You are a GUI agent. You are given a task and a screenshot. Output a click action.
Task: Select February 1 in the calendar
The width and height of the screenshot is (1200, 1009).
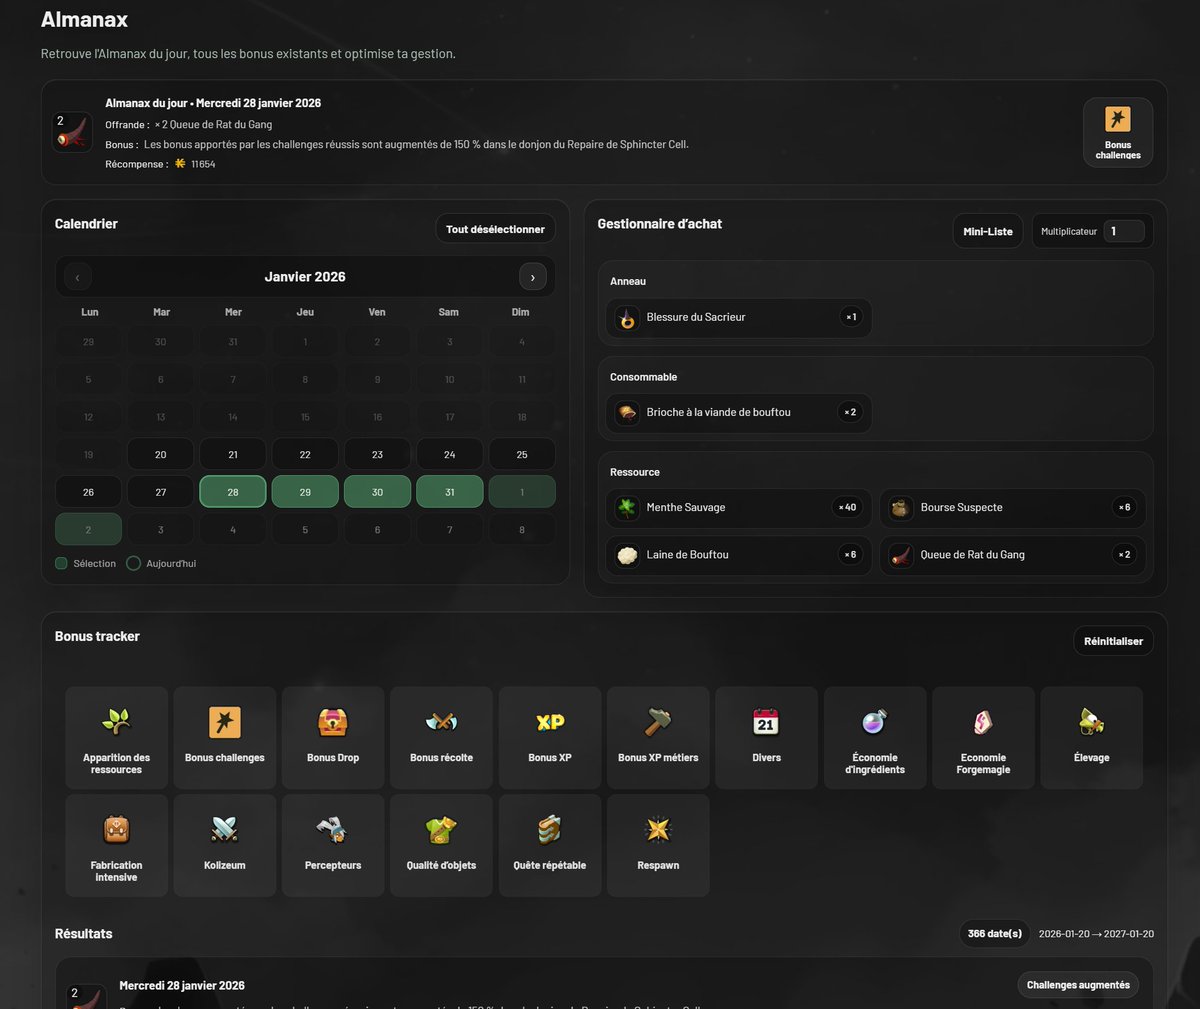click(522, 492)
